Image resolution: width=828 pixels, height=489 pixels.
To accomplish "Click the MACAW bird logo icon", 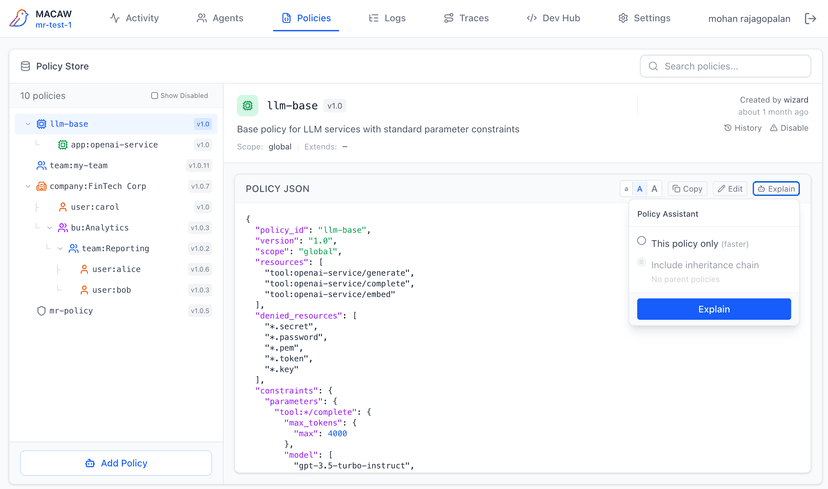I will click(x=18, y=19).
